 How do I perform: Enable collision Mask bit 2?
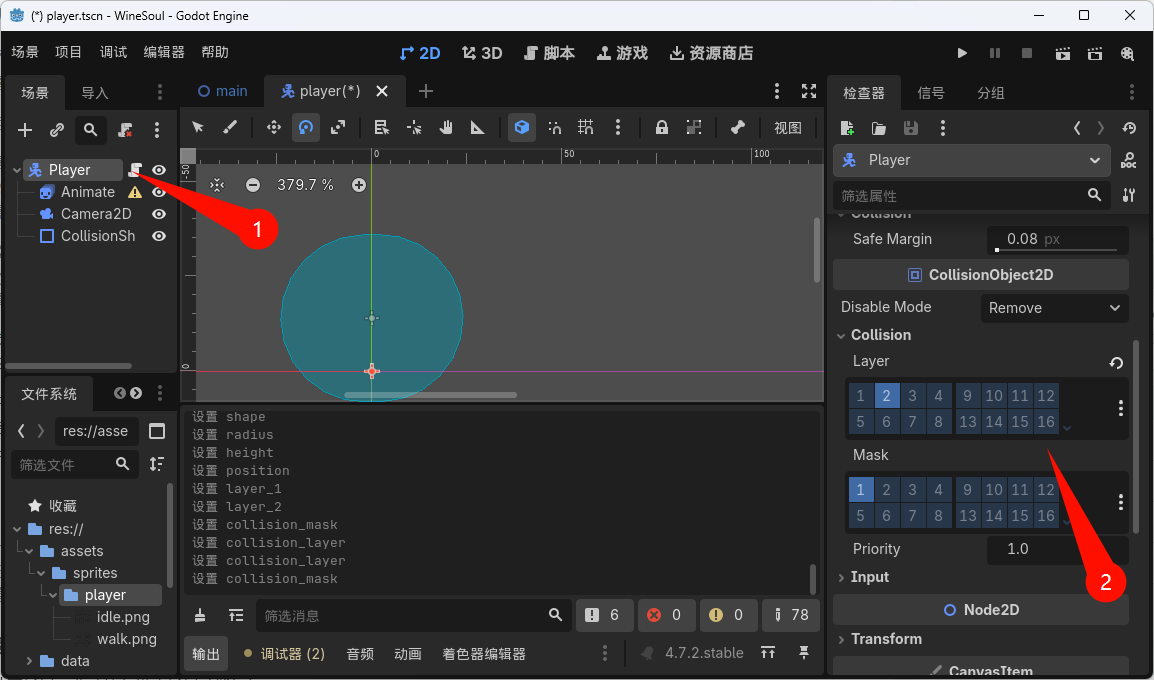(886, 489)
